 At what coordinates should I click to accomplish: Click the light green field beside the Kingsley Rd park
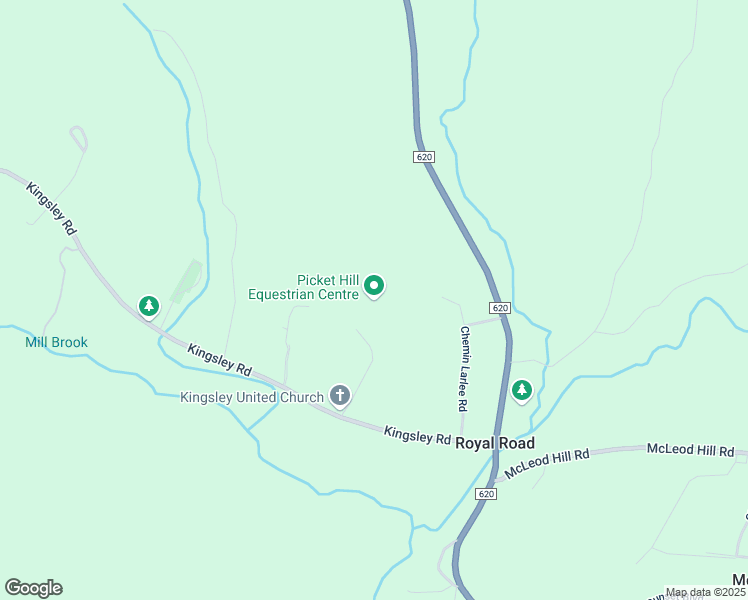click(x=187, y=281)
